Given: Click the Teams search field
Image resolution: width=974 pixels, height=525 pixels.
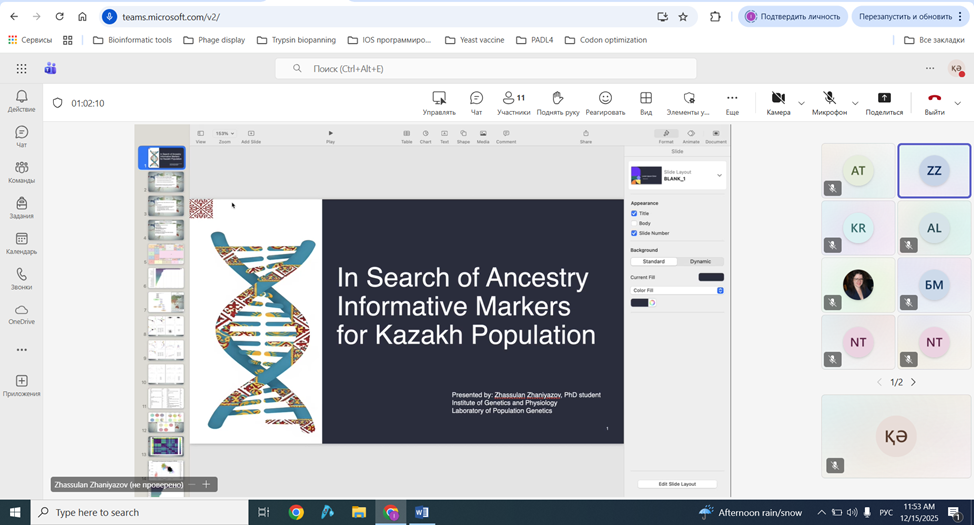Looking at the screenshot, I should tap(486, 68).
